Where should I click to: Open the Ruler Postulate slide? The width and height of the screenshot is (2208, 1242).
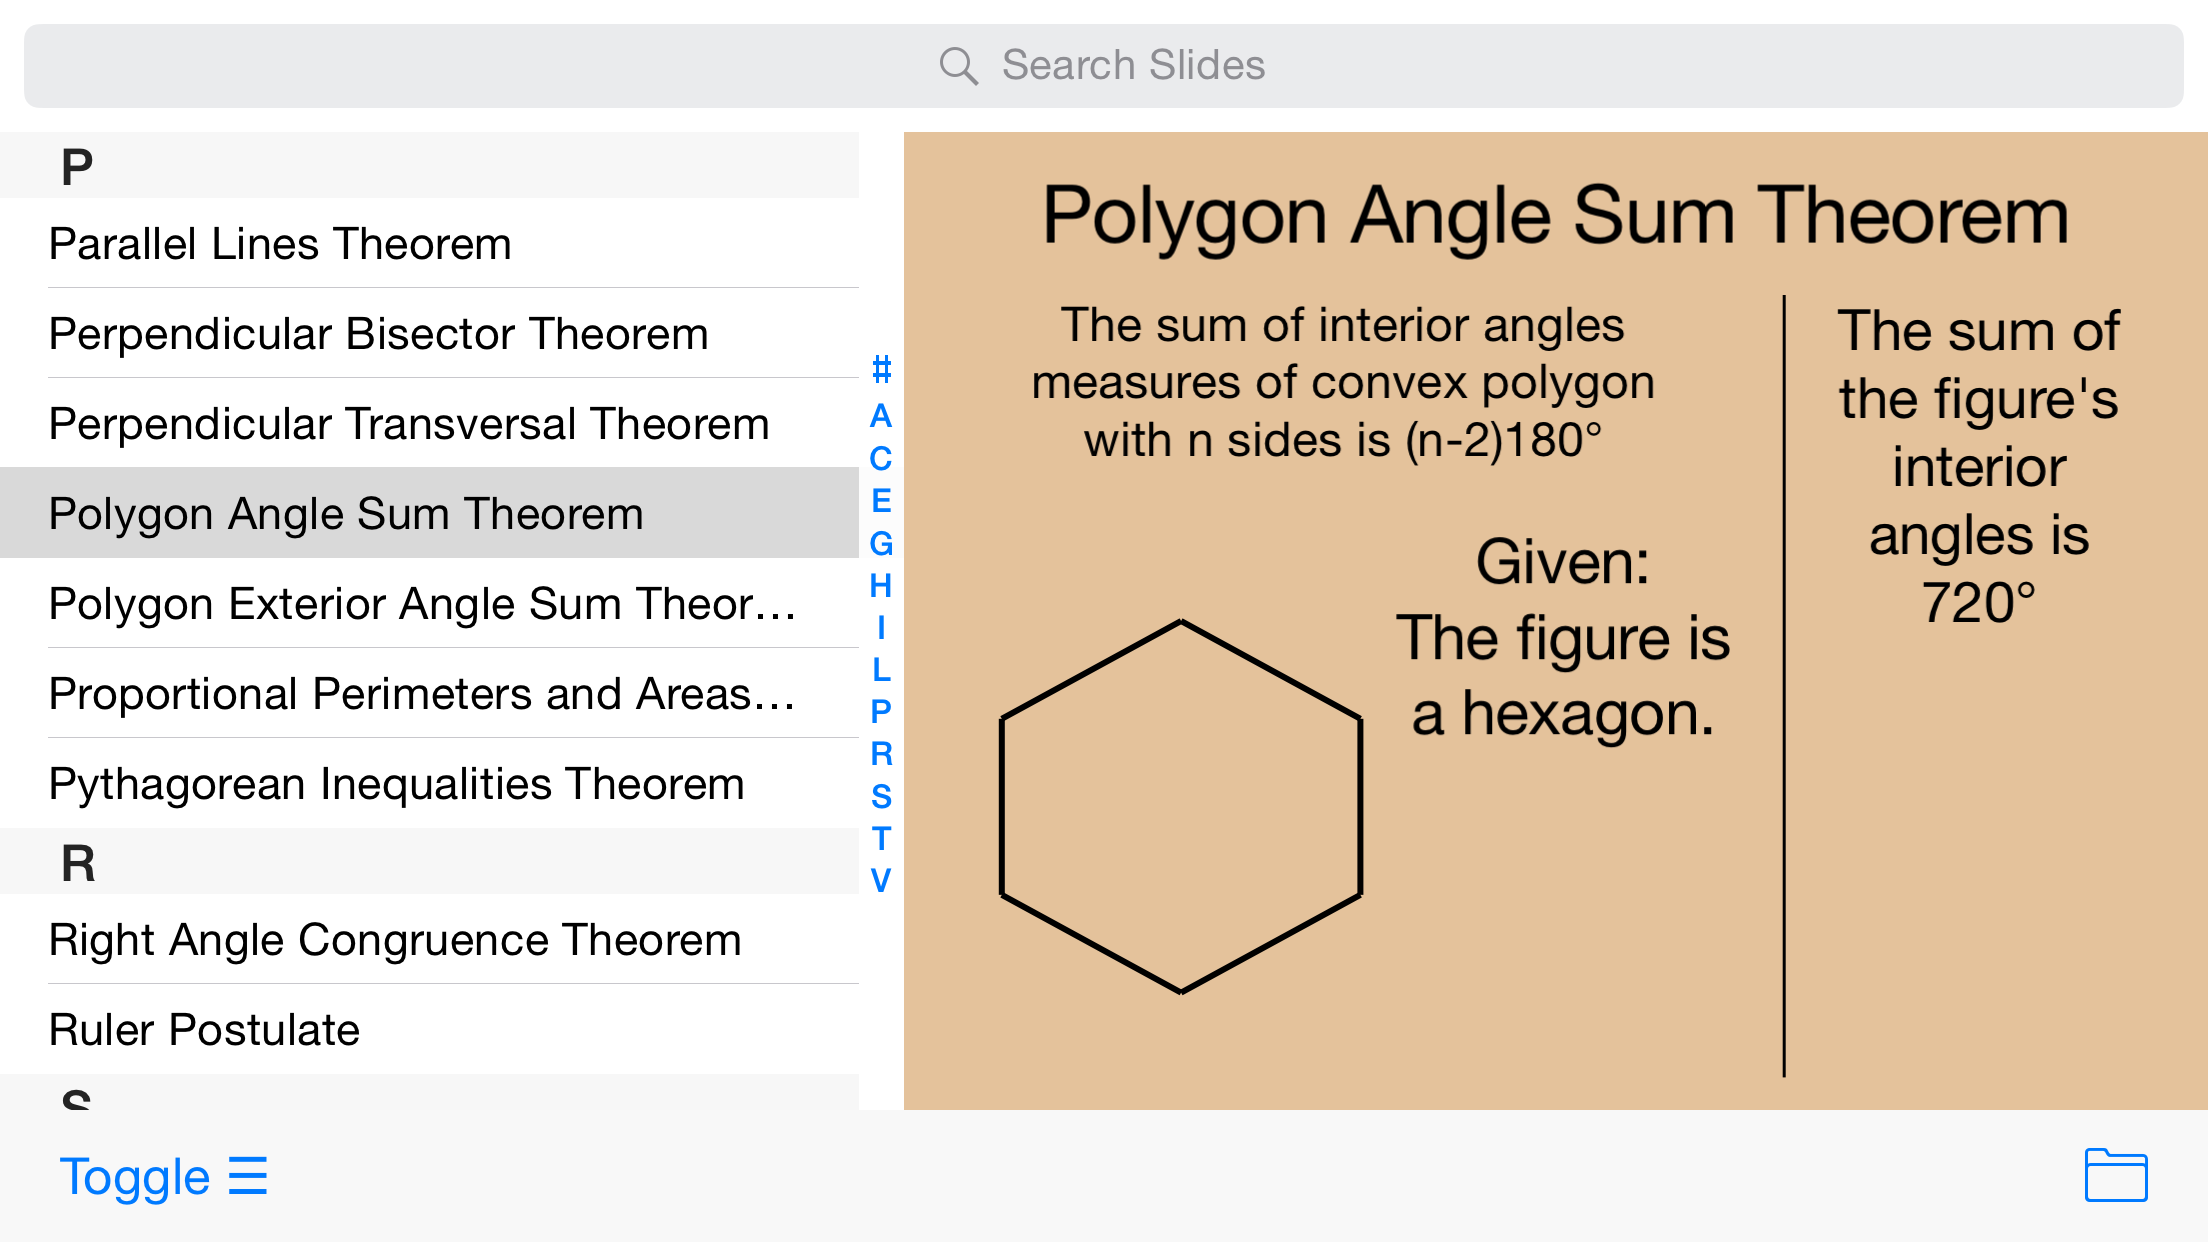coord(204,1030)
